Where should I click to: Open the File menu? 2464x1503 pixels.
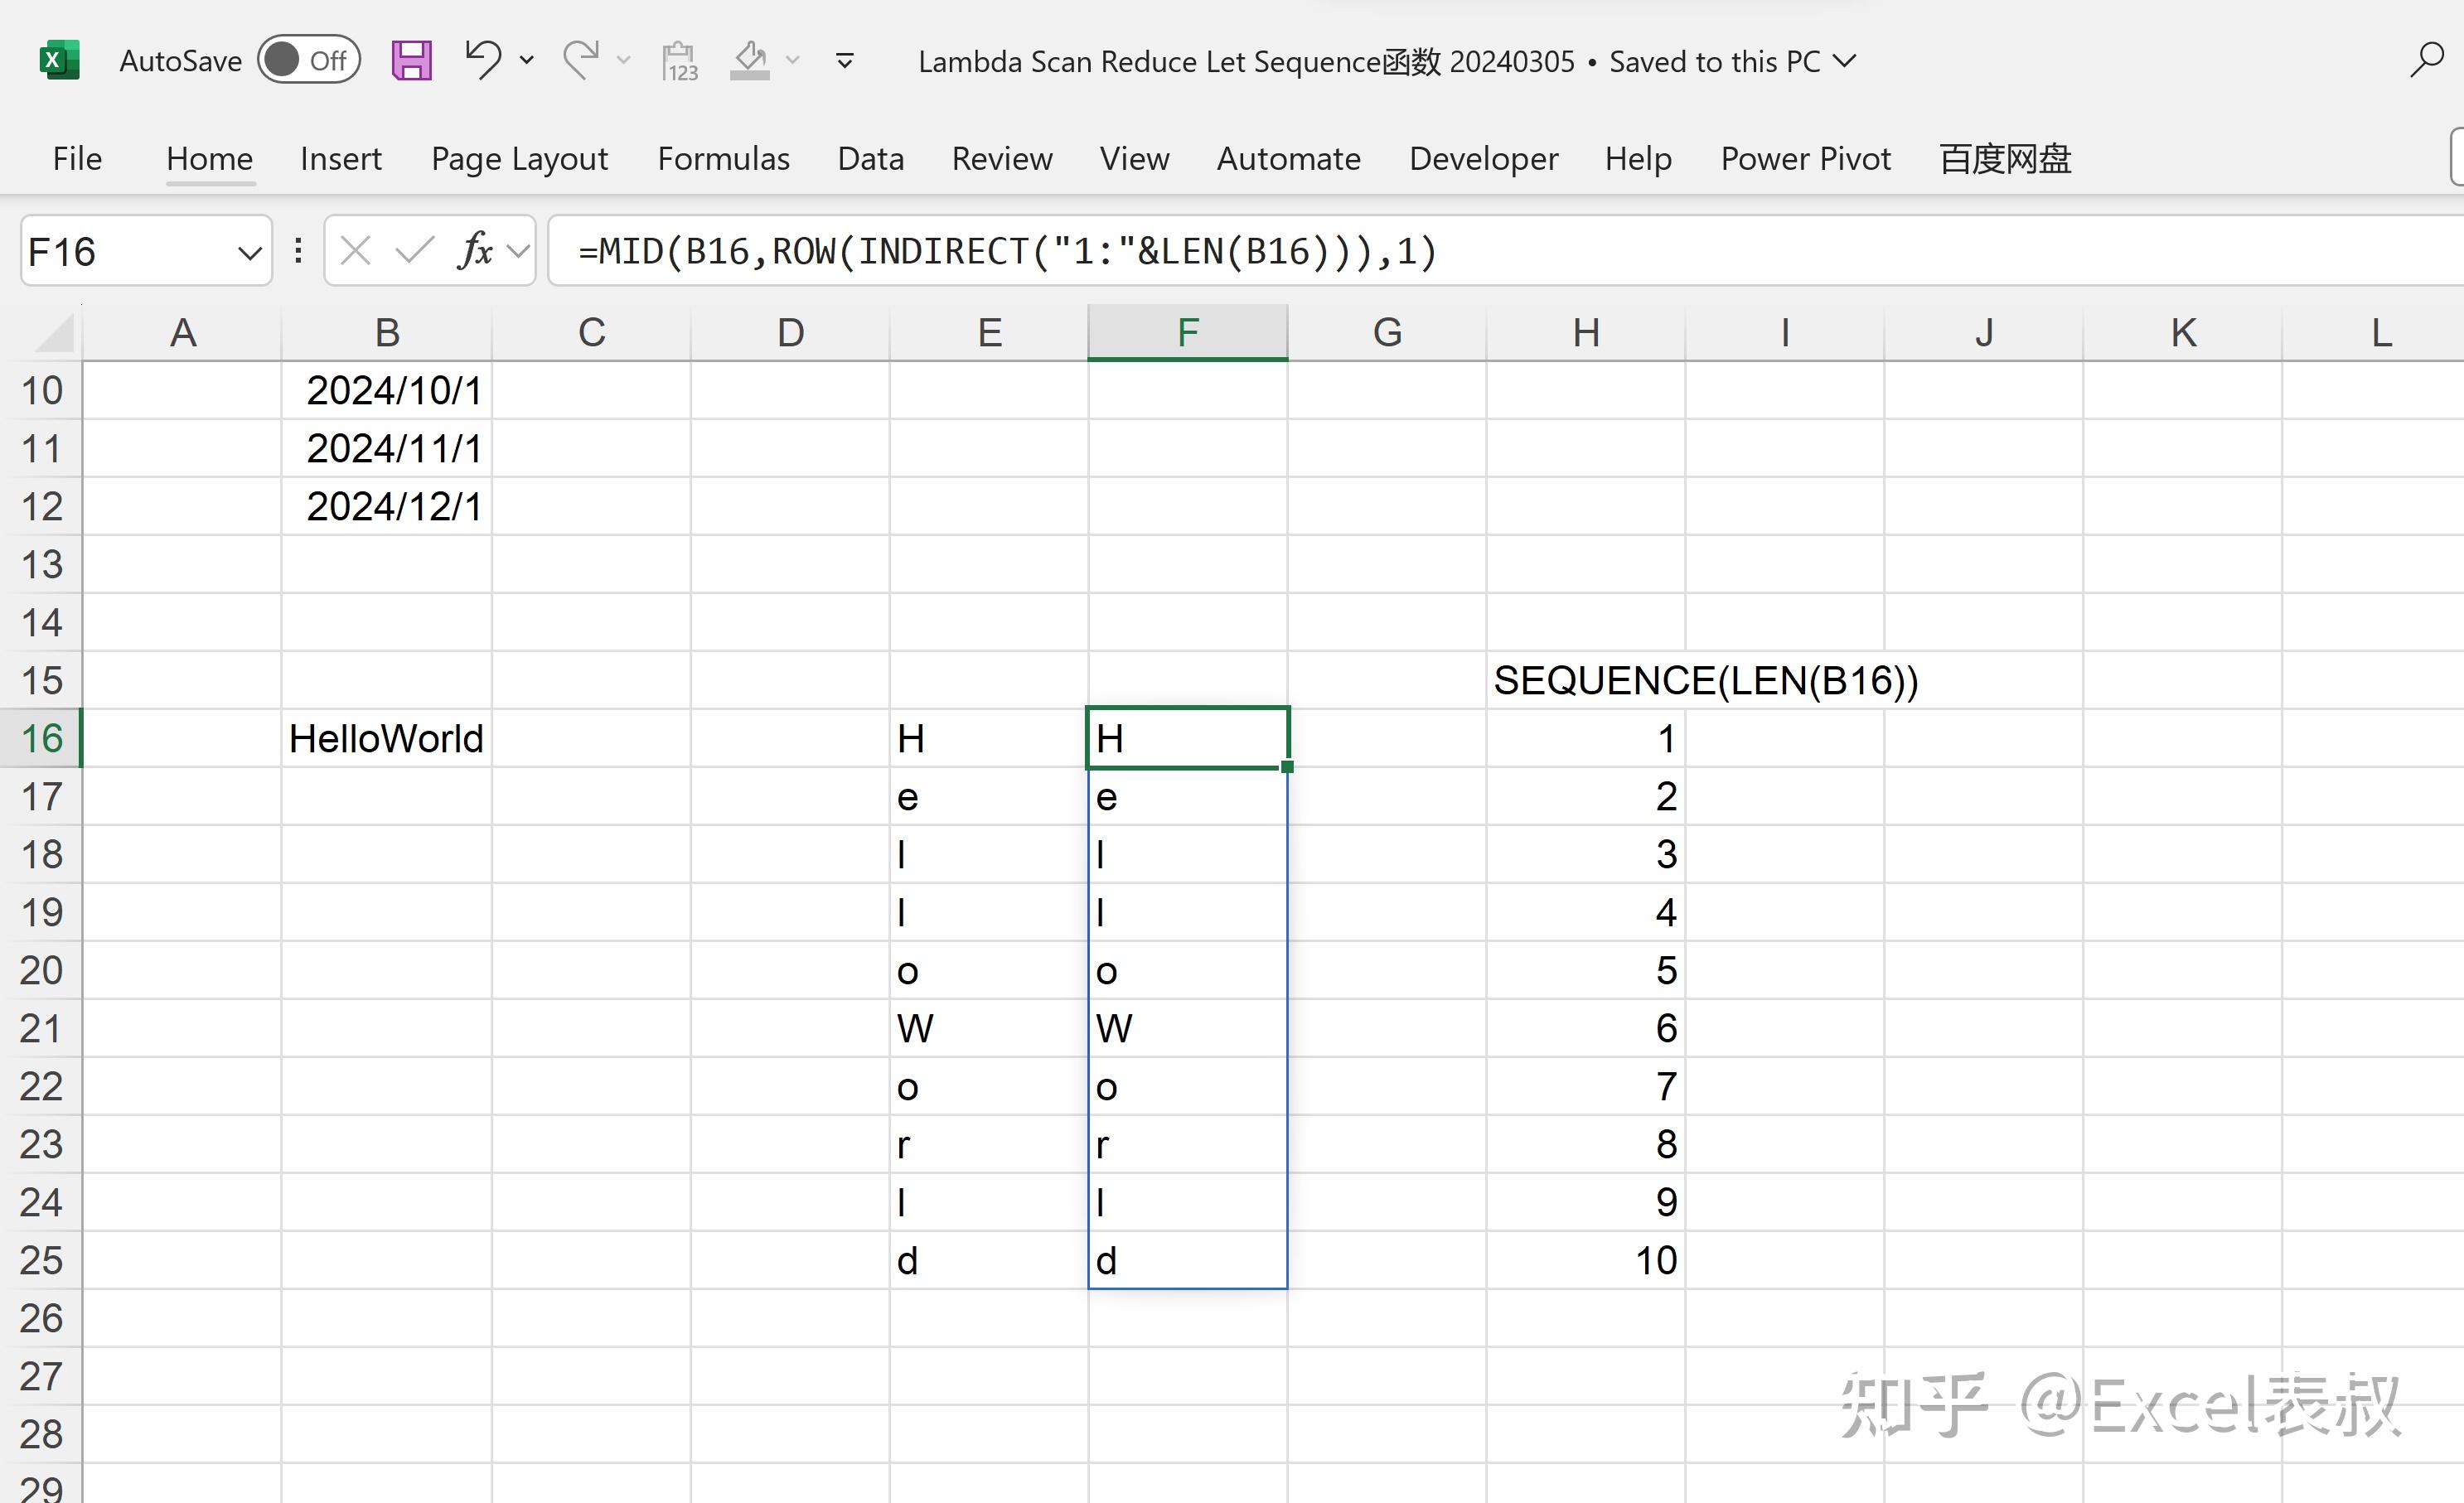76,158
